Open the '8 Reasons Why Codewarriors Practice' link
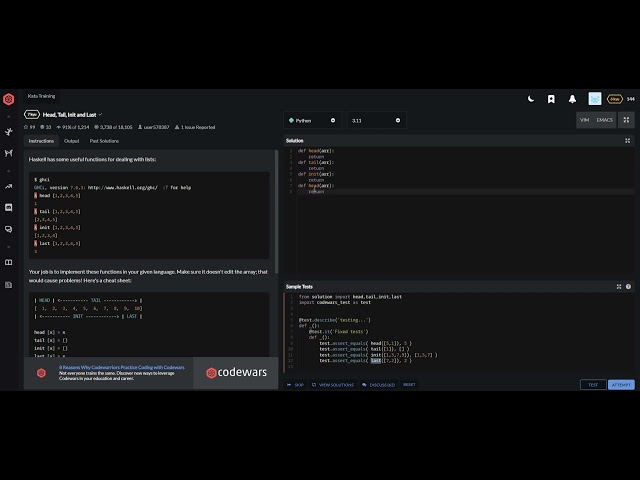Screen dimensions: 640x480 coord(122,367)
